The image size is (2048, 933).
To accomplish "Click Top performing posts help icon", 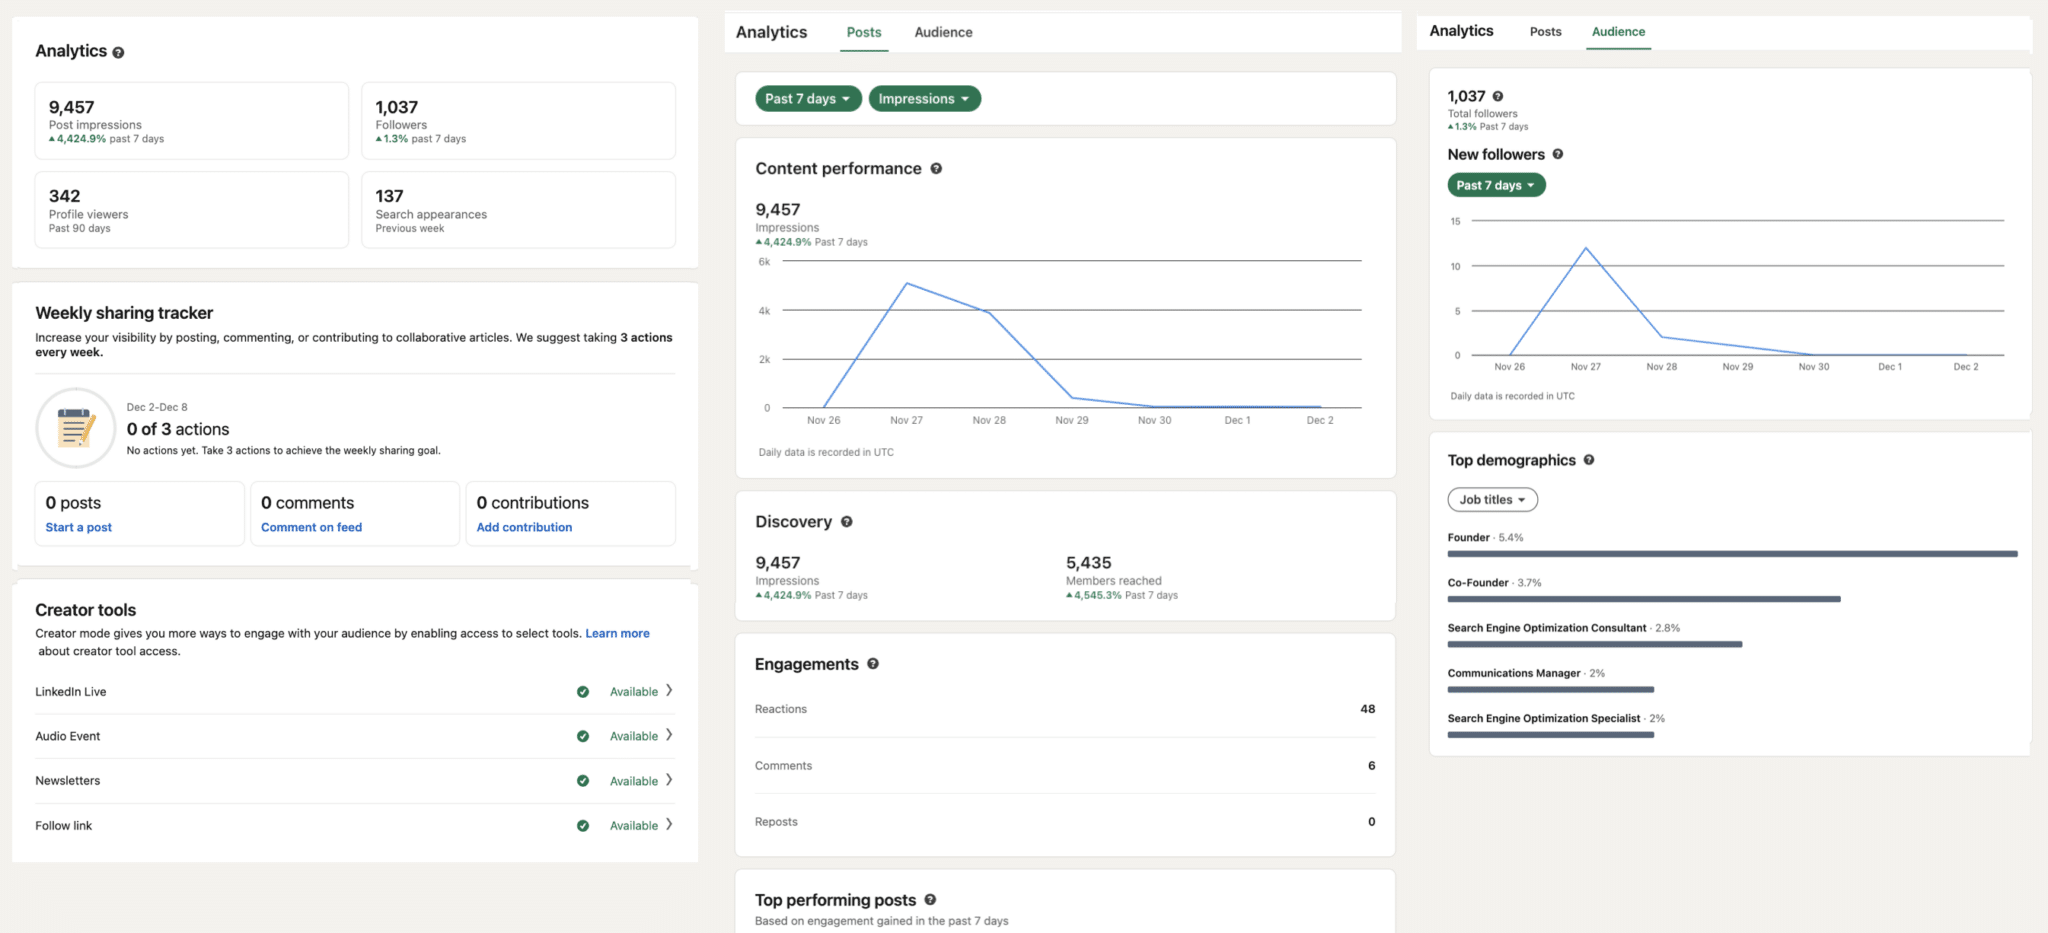I will click(930, 900).
